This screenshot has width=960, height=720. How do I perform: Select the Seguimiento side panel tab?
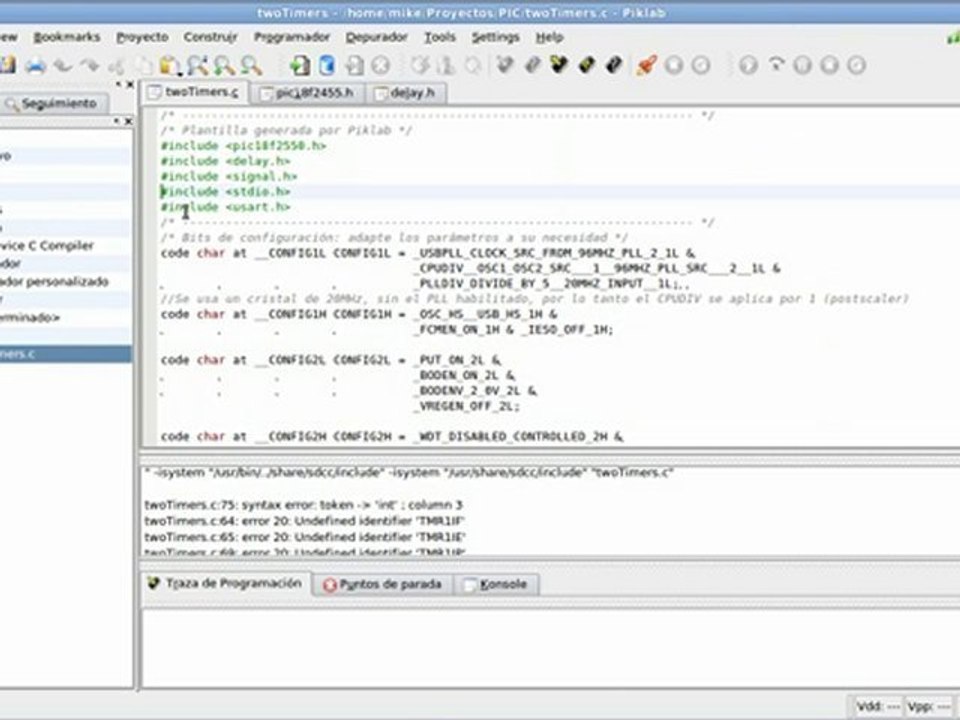pyautogui.click(x=53, y=103)
